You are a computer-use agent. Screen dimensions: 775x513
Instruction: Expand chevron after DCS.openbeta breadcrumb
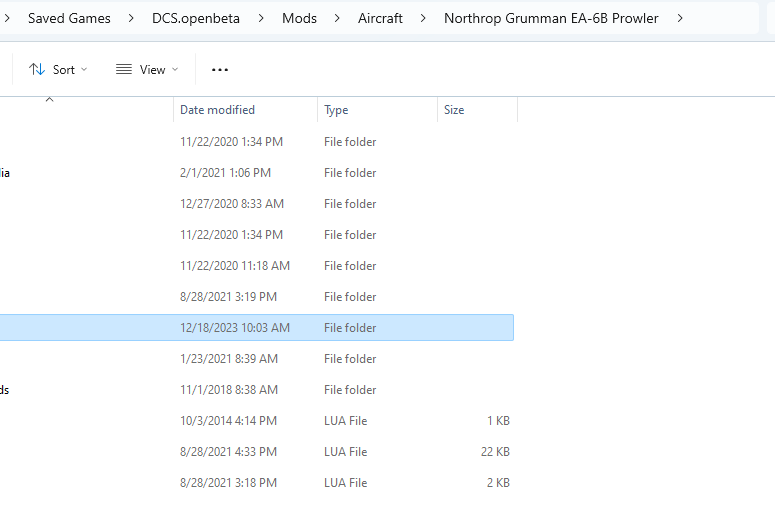[261, 18]
